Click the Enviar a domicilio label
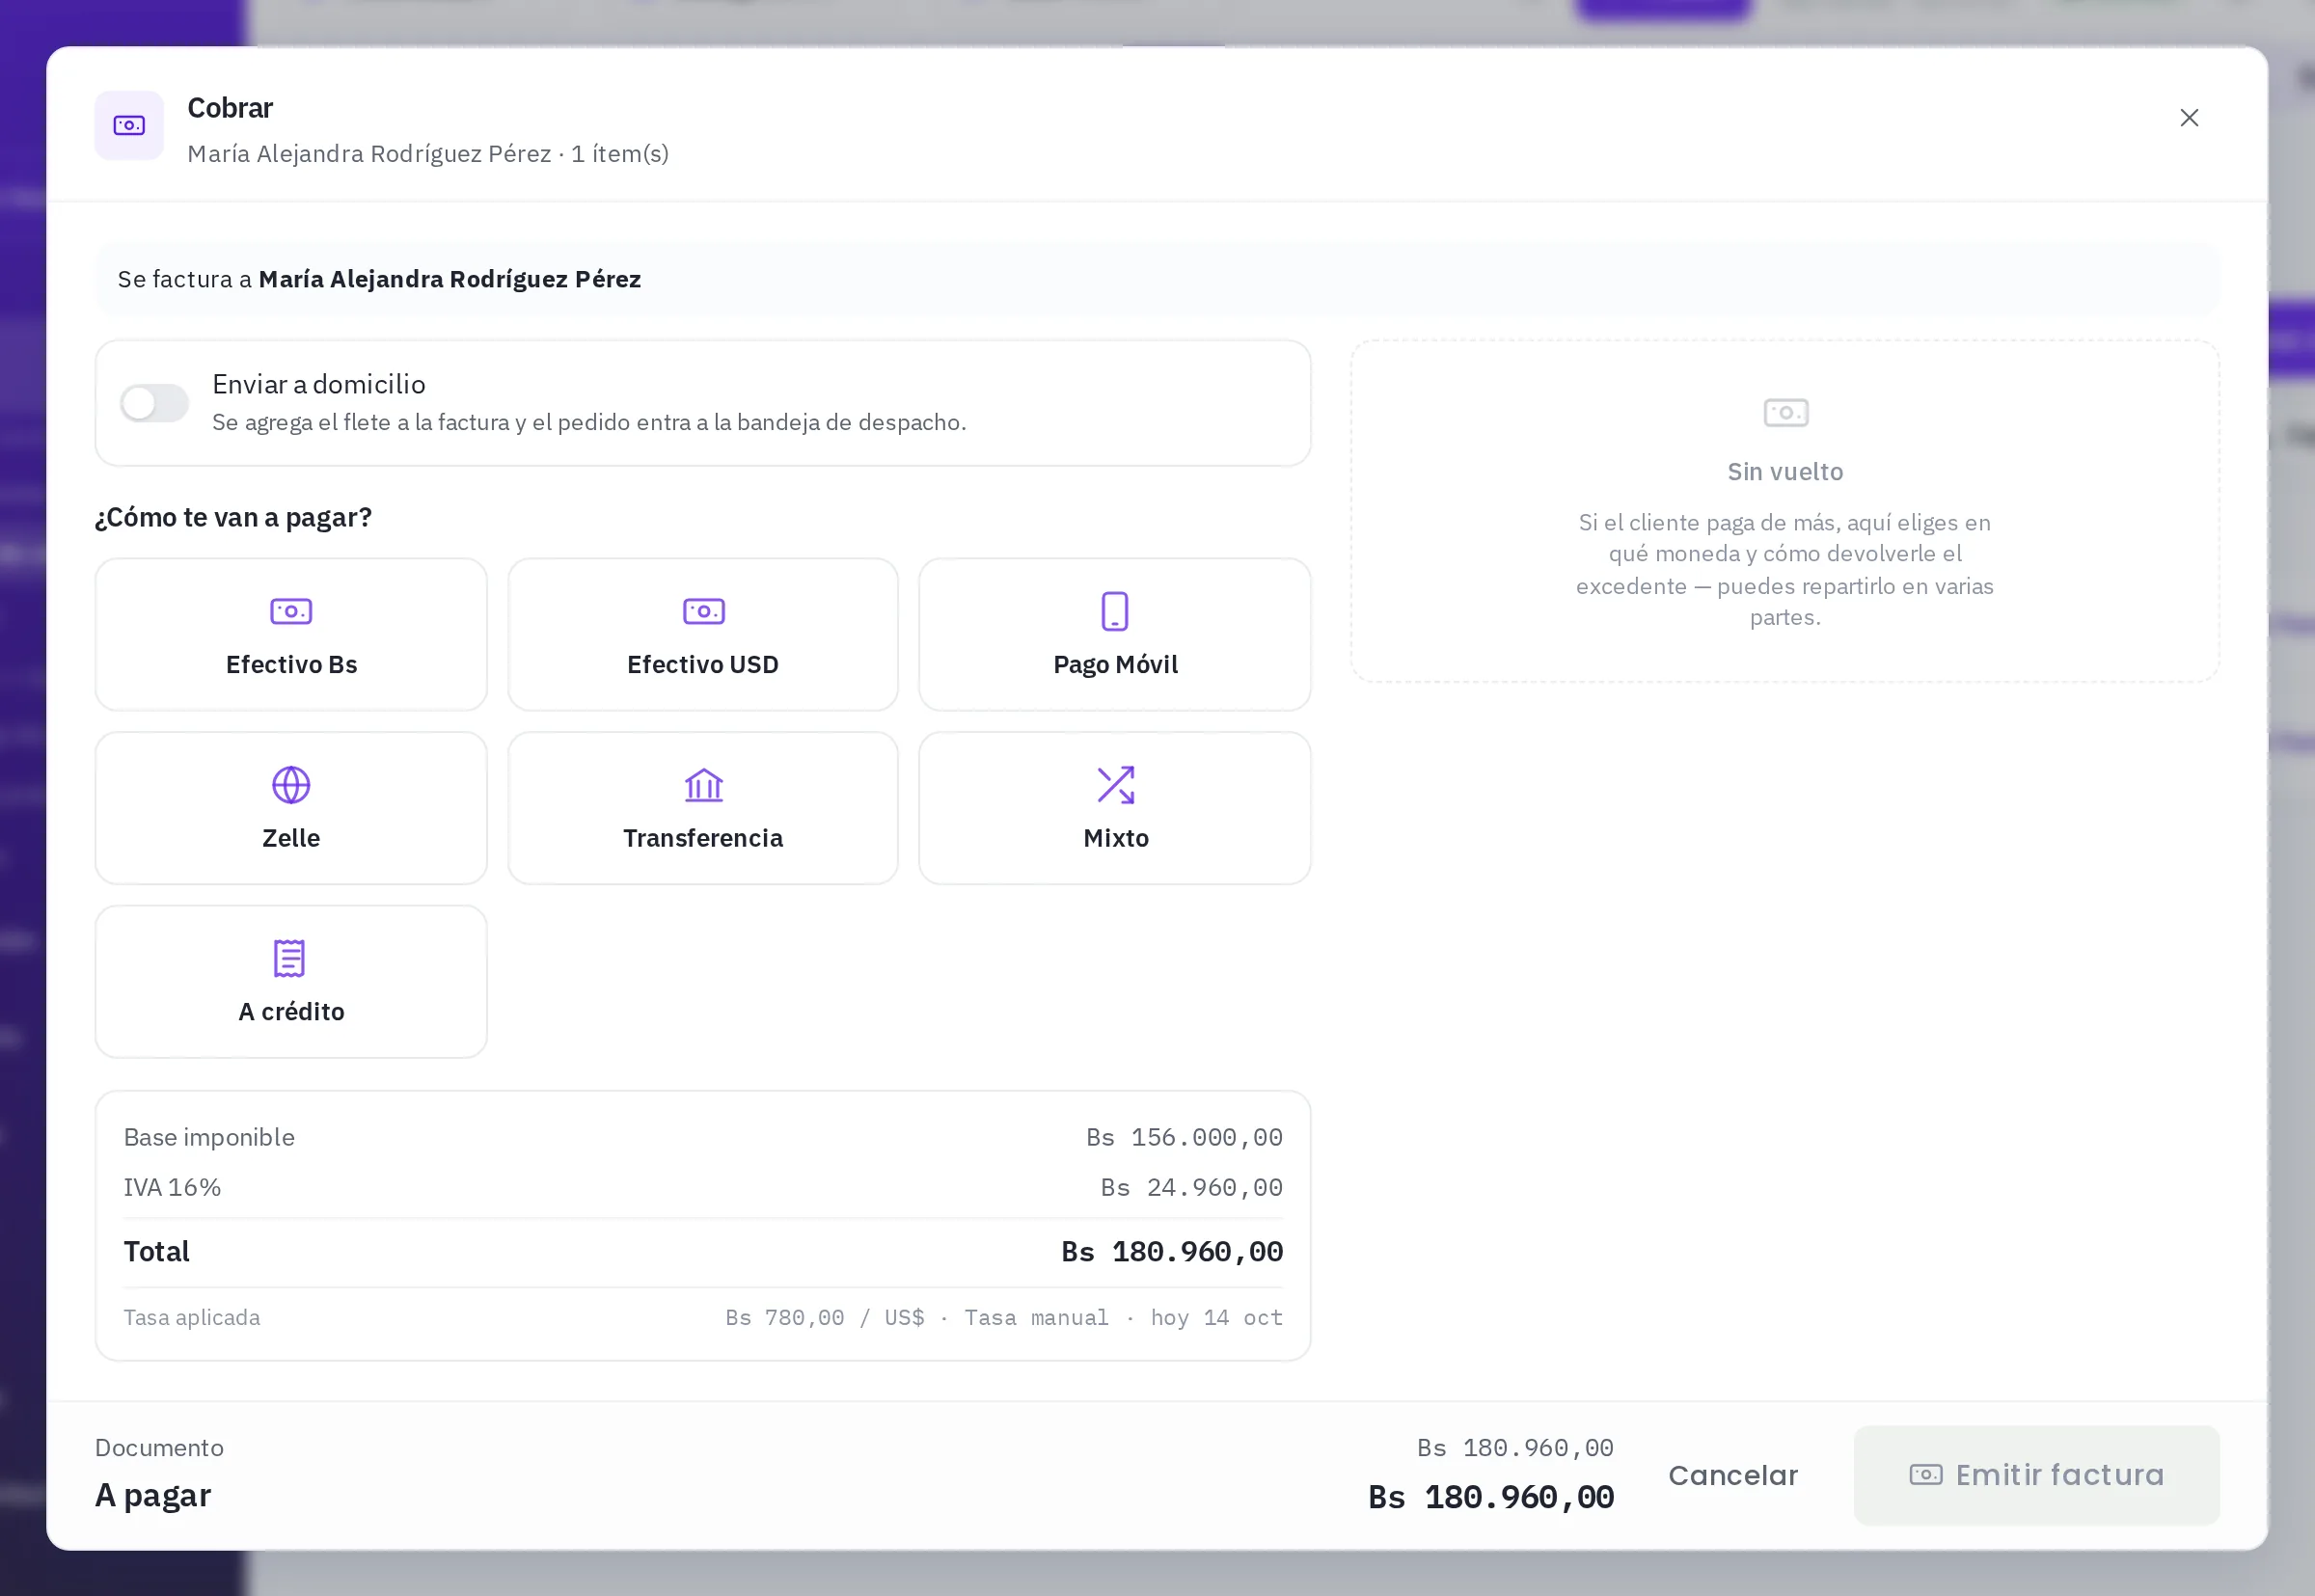Screen dimensions: 2315x1596 tap(319, 384)
